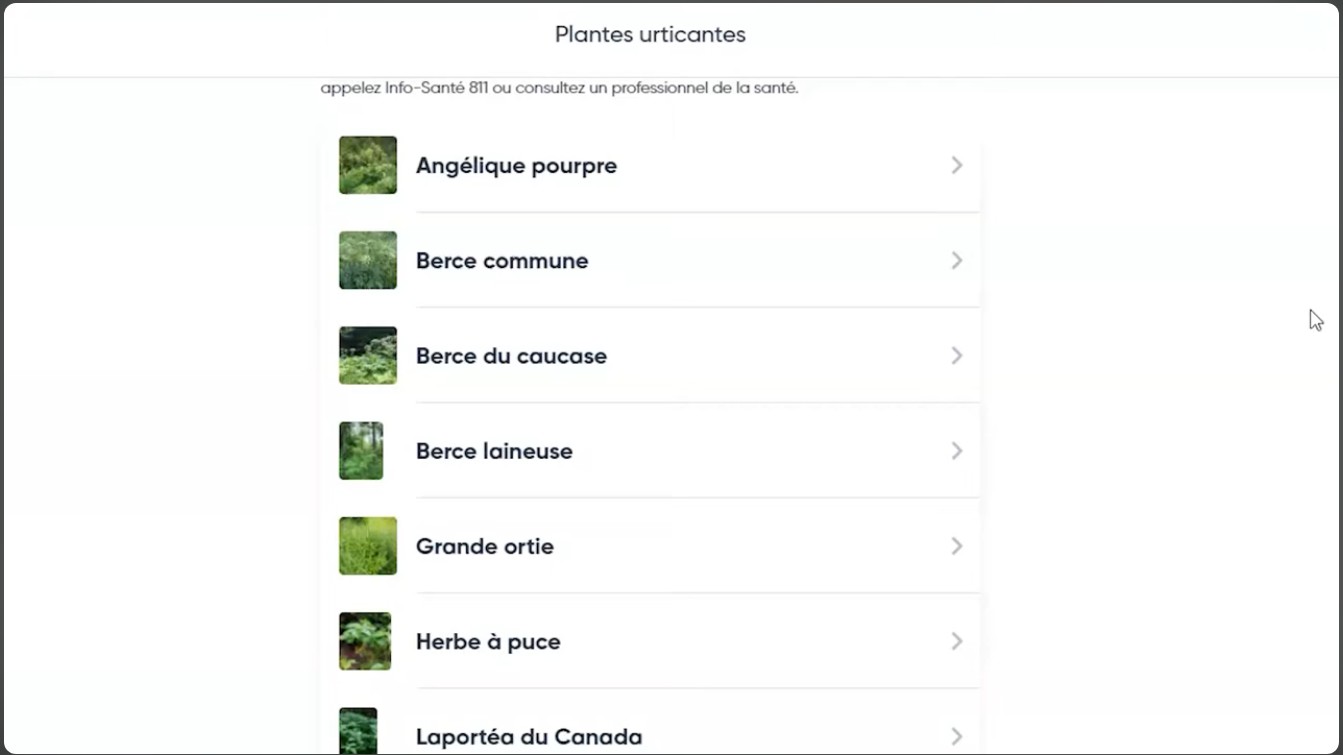Open Laportéa du Canada via chevron

tap(957, 736)
